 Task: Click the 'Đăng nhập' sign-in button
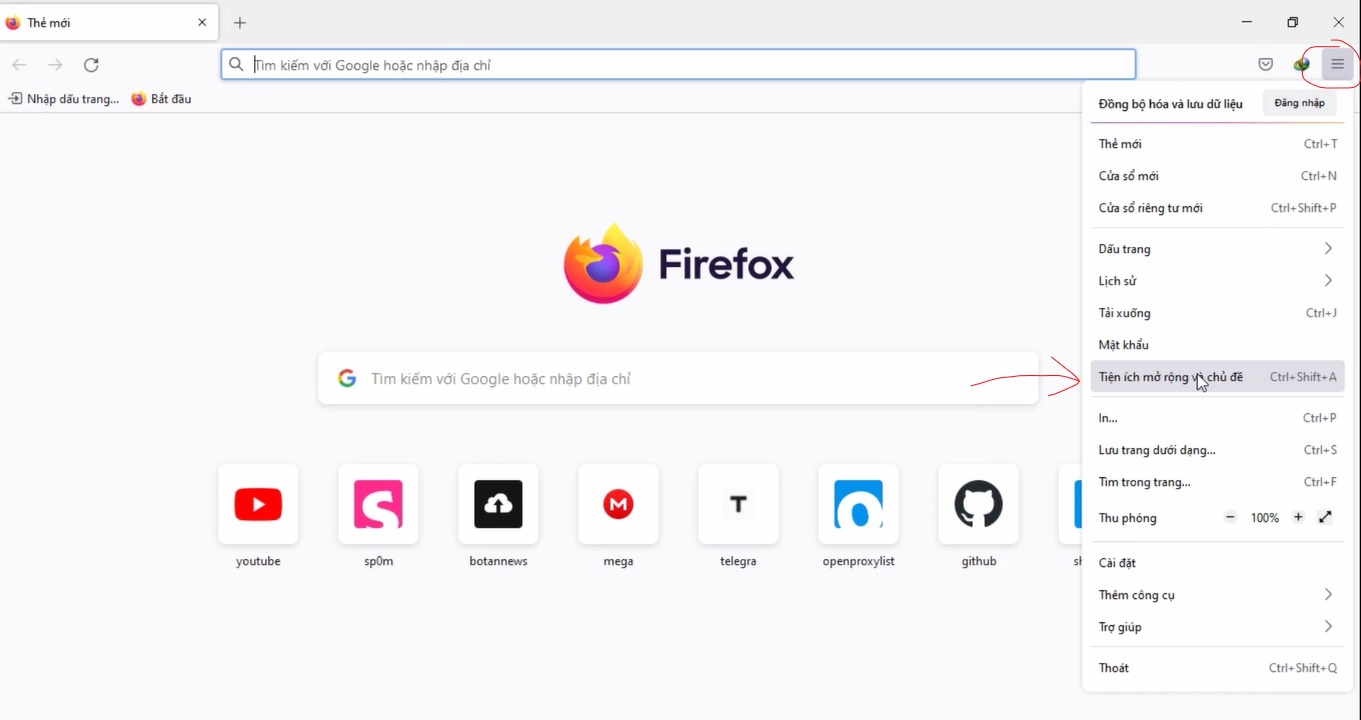click(x=1299, y=103)
